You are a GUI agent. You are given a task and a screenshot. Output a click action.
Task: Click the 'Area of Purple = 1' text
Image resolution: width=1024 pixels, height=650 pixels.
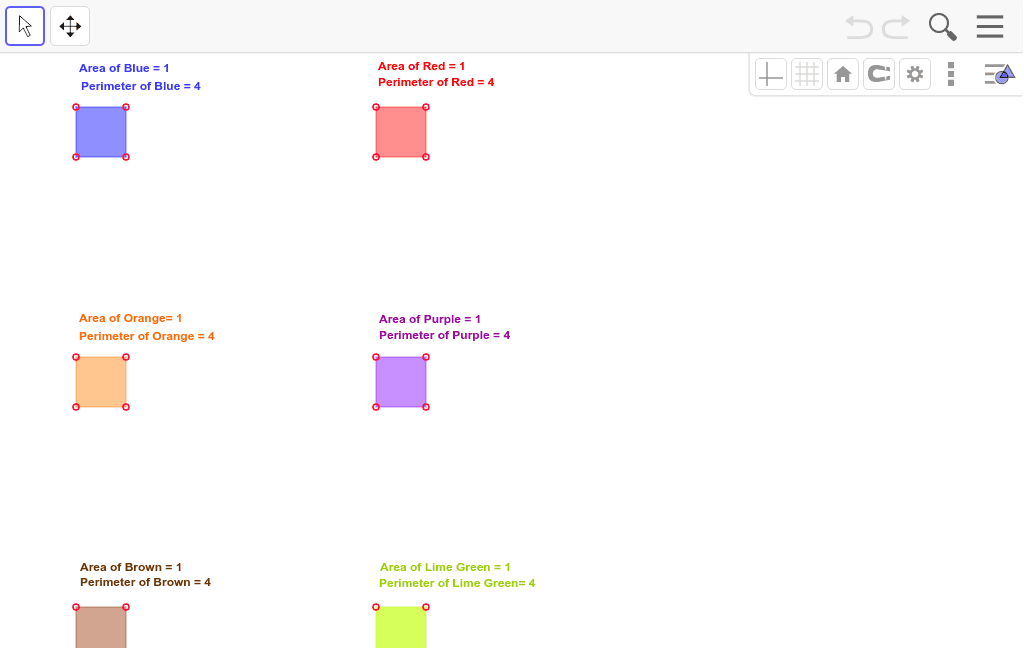coord(430,319)
